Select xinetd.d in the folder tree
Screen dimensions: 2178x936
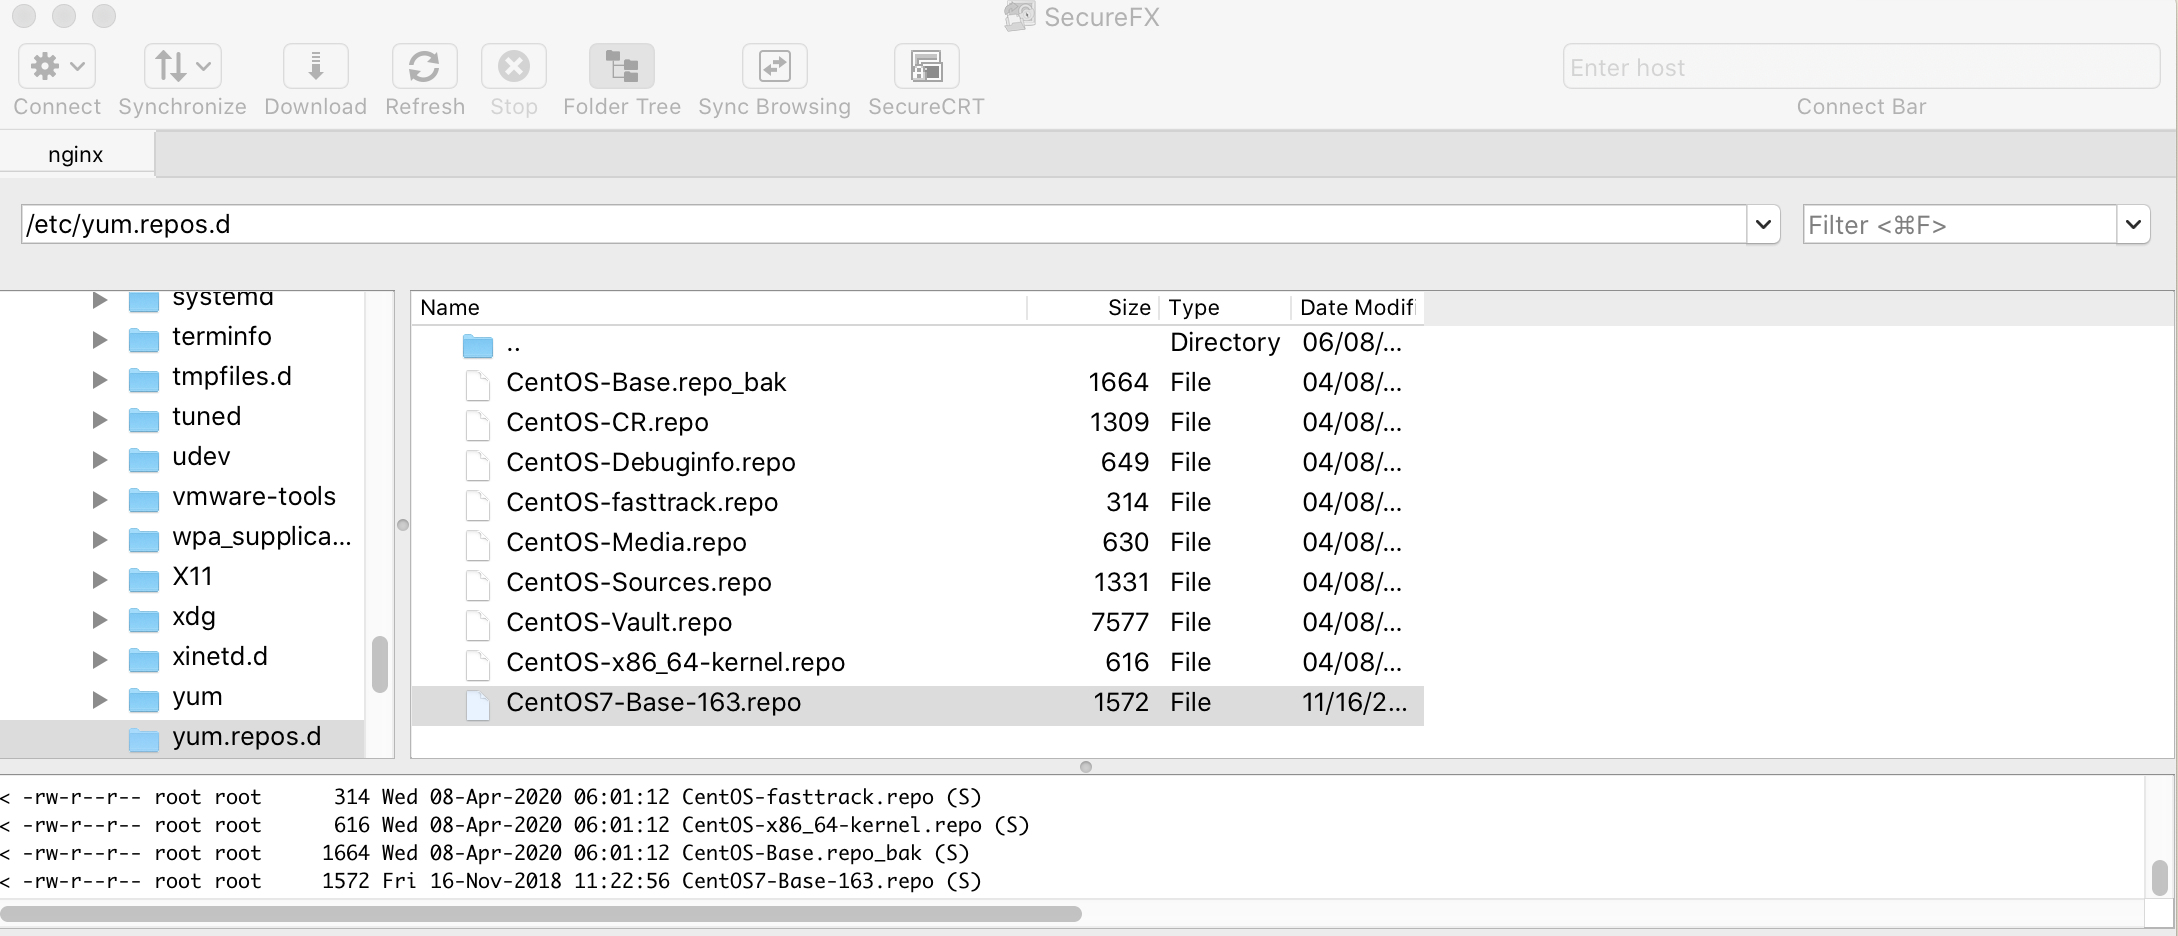[220, 657]
